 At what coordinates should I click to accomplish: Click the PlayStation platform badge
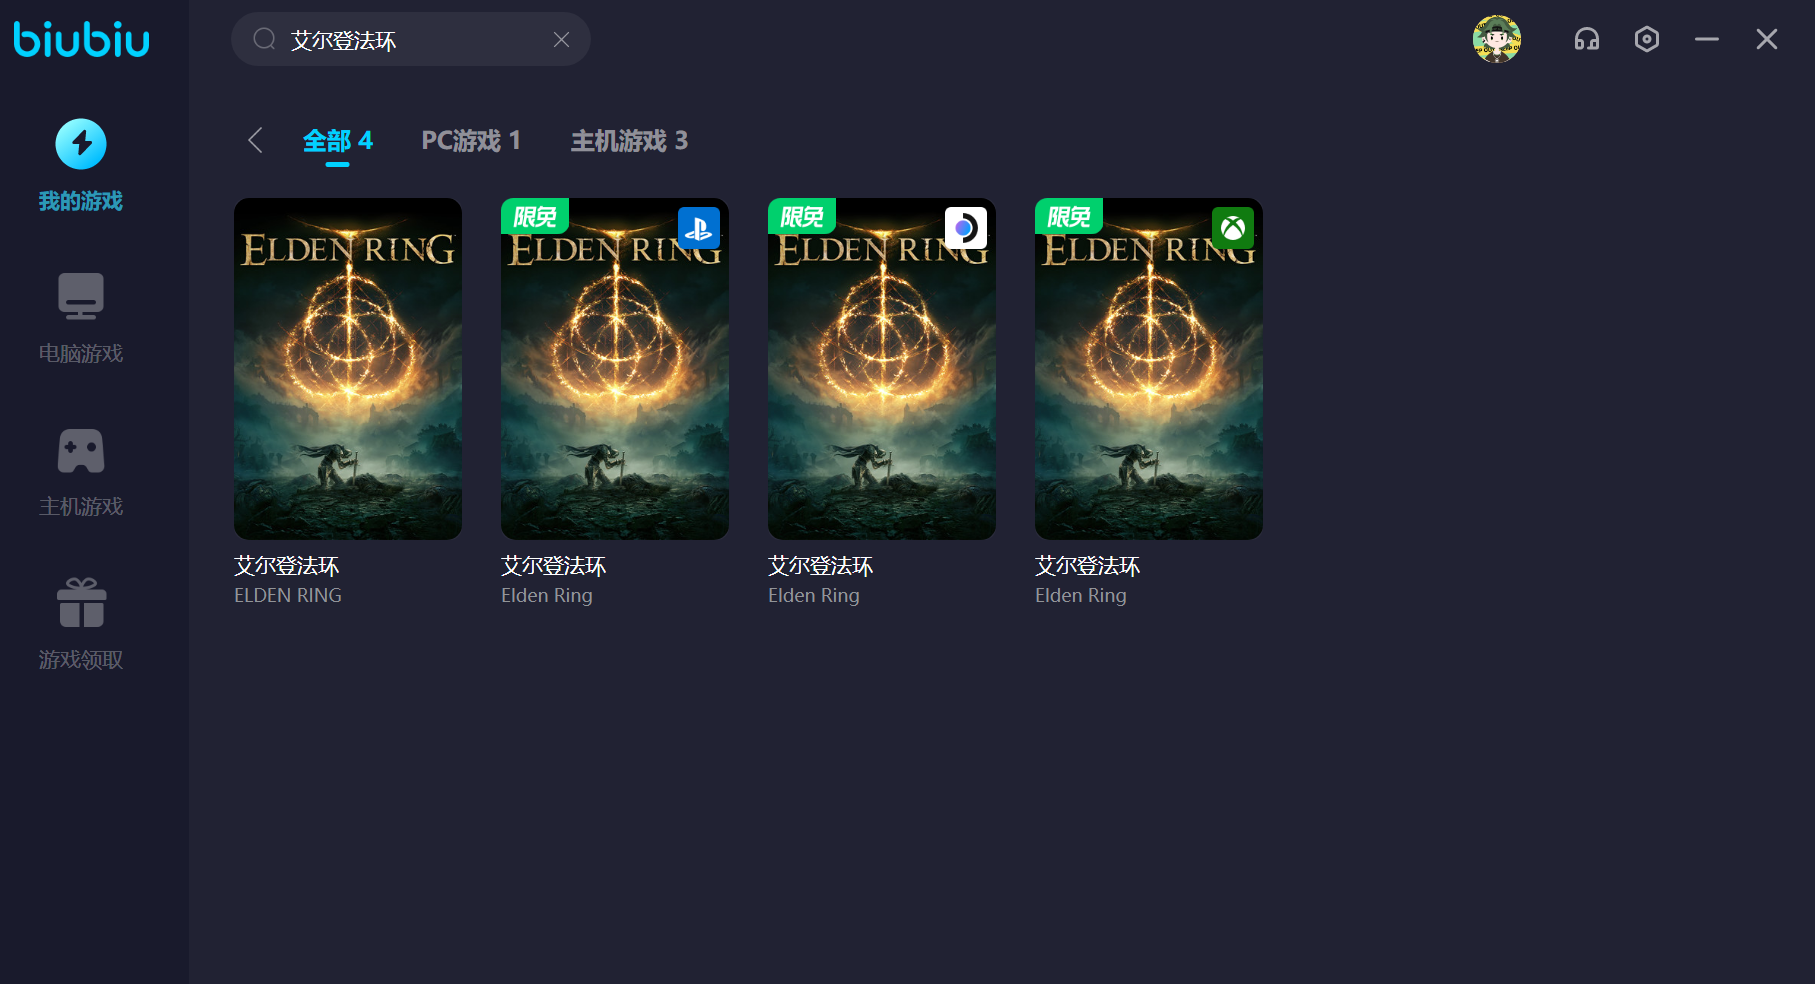699,228
